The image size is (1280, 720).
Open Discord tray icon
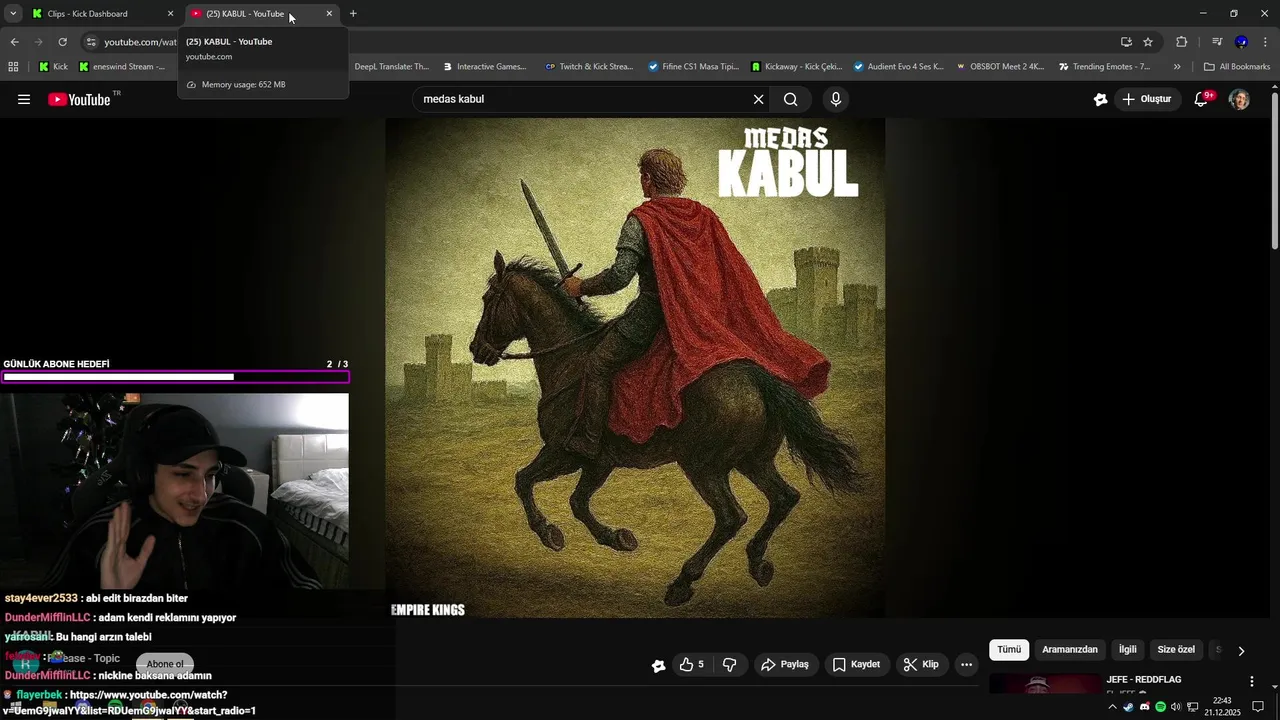tap(1145, 707)
